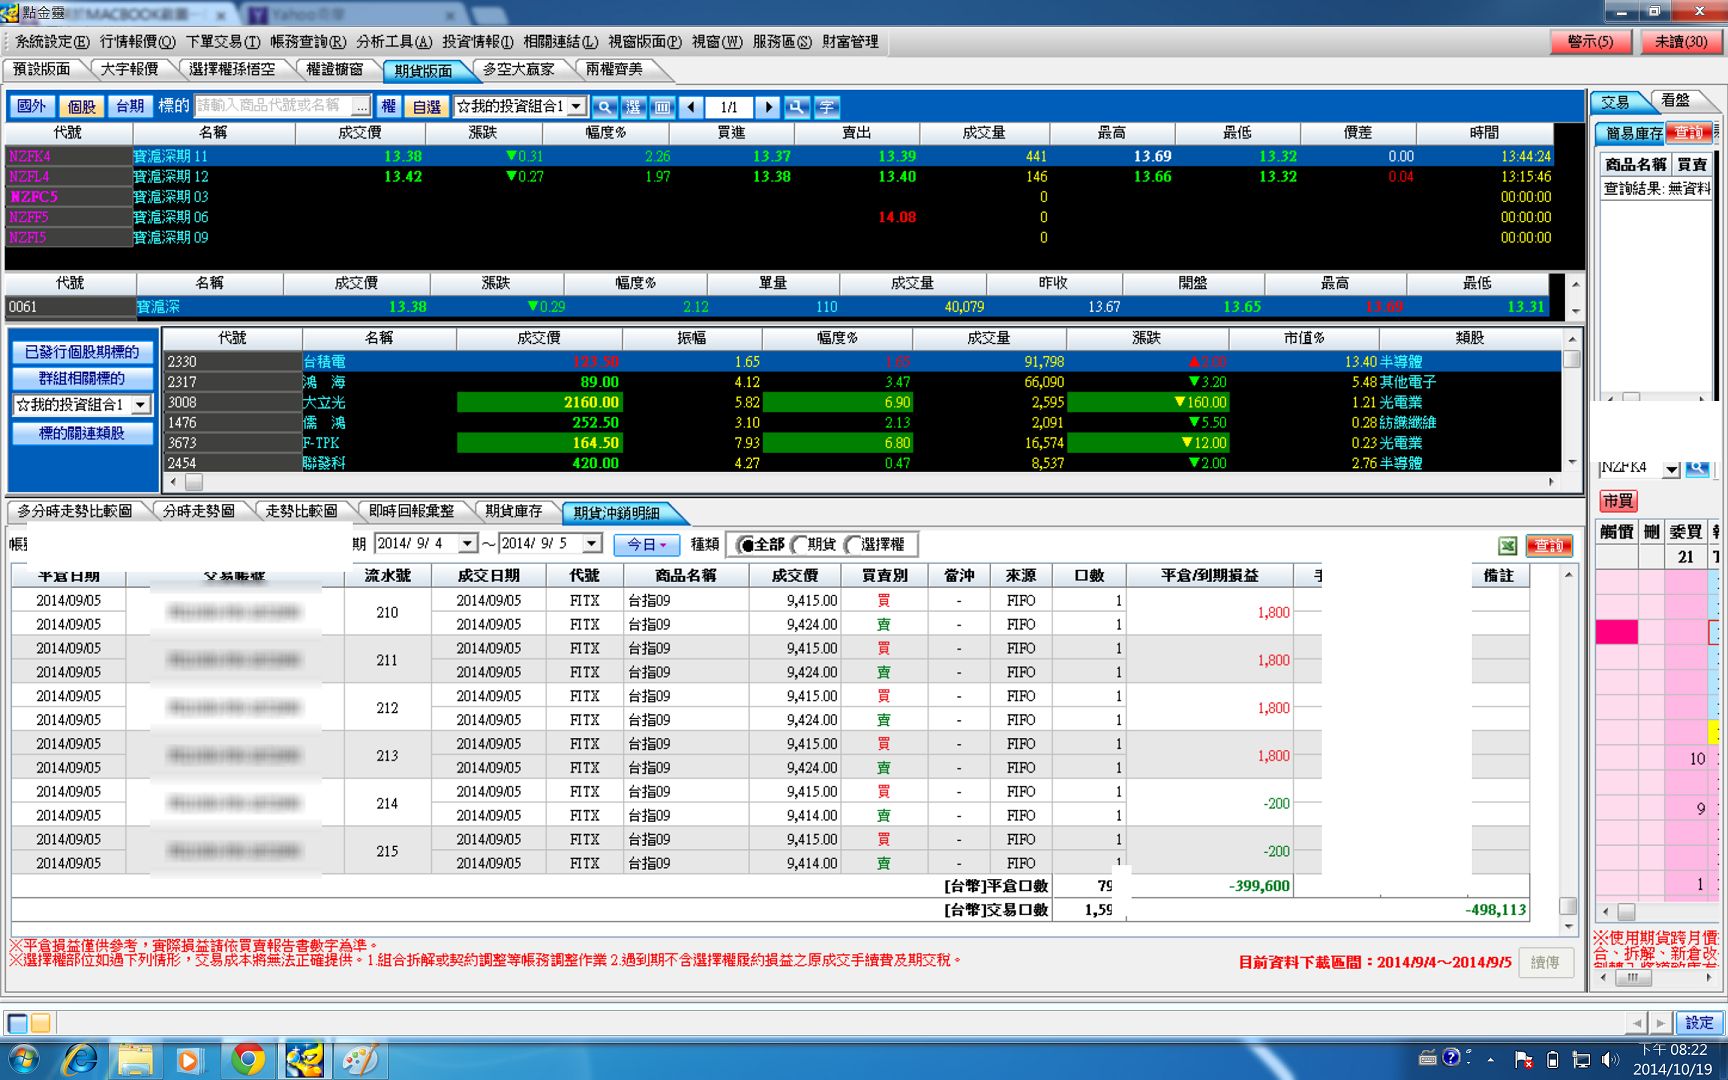1728x1080 pixels.
Task: Click the previous page left arrow
Action: [x=691, y=107]
